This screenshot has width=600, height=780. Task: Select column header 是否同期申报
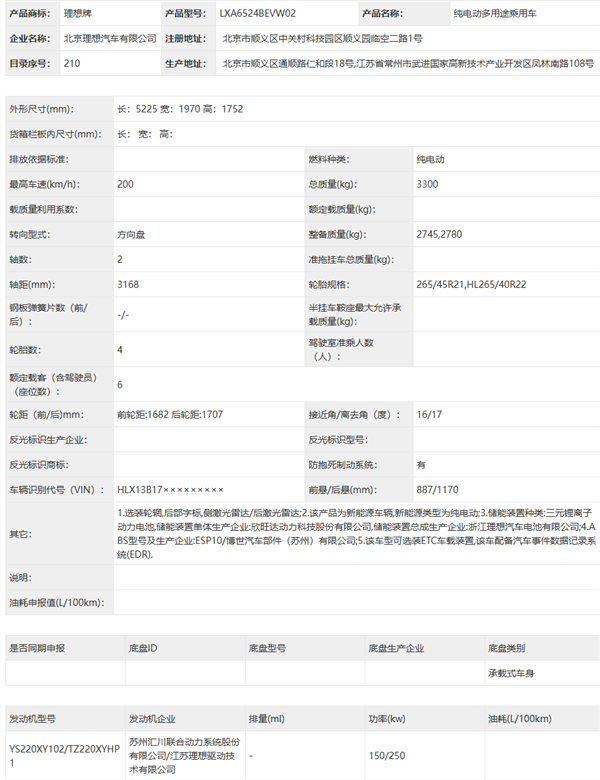coord(37,648)
